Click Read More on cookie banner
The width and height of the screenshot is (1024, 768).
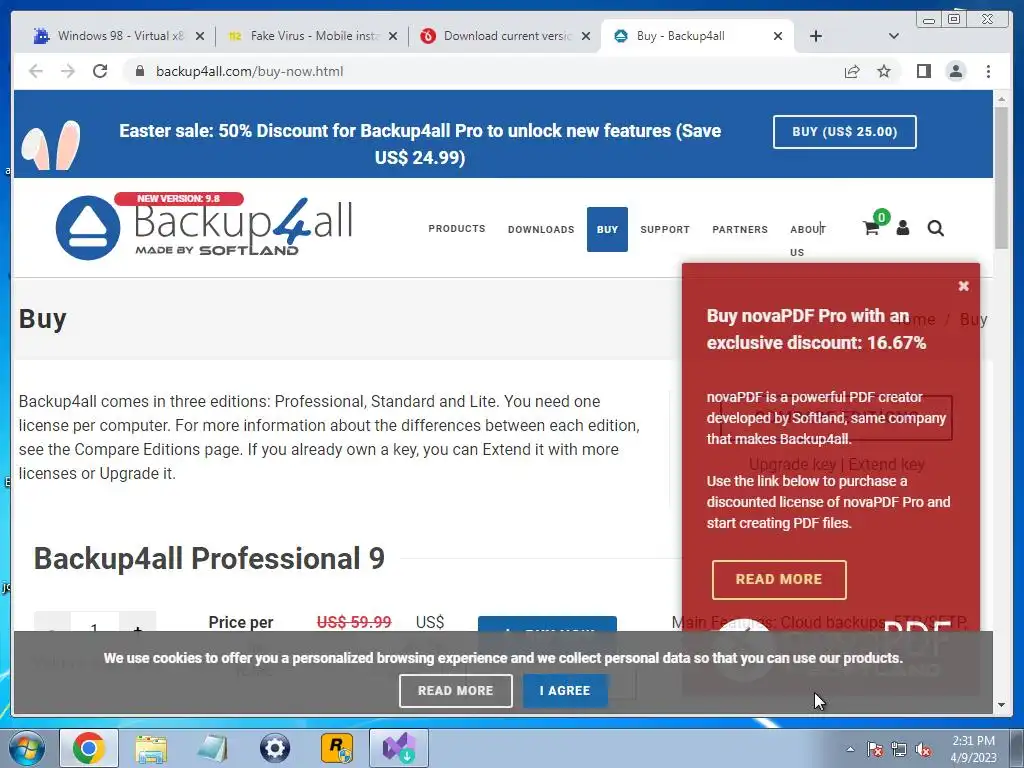coord(455,691)
